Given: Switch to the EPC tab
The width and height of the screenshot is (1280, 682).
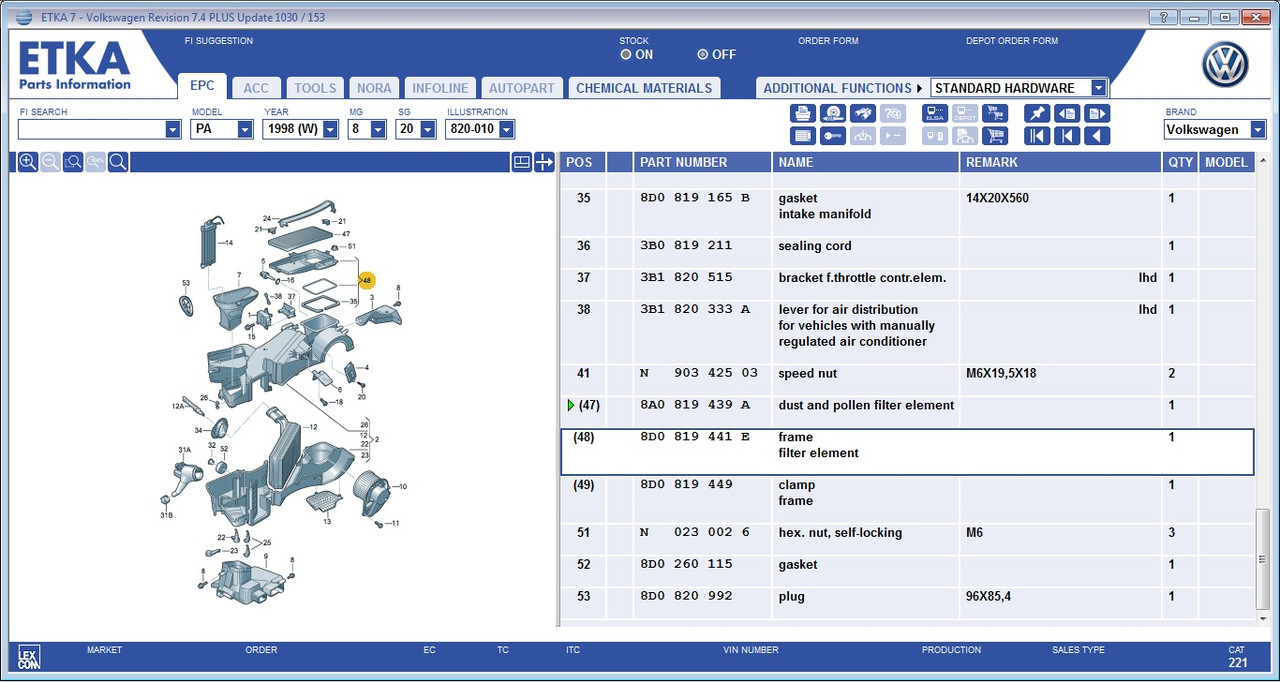Looking at the screenshot, I should click(x=202, y=86).
